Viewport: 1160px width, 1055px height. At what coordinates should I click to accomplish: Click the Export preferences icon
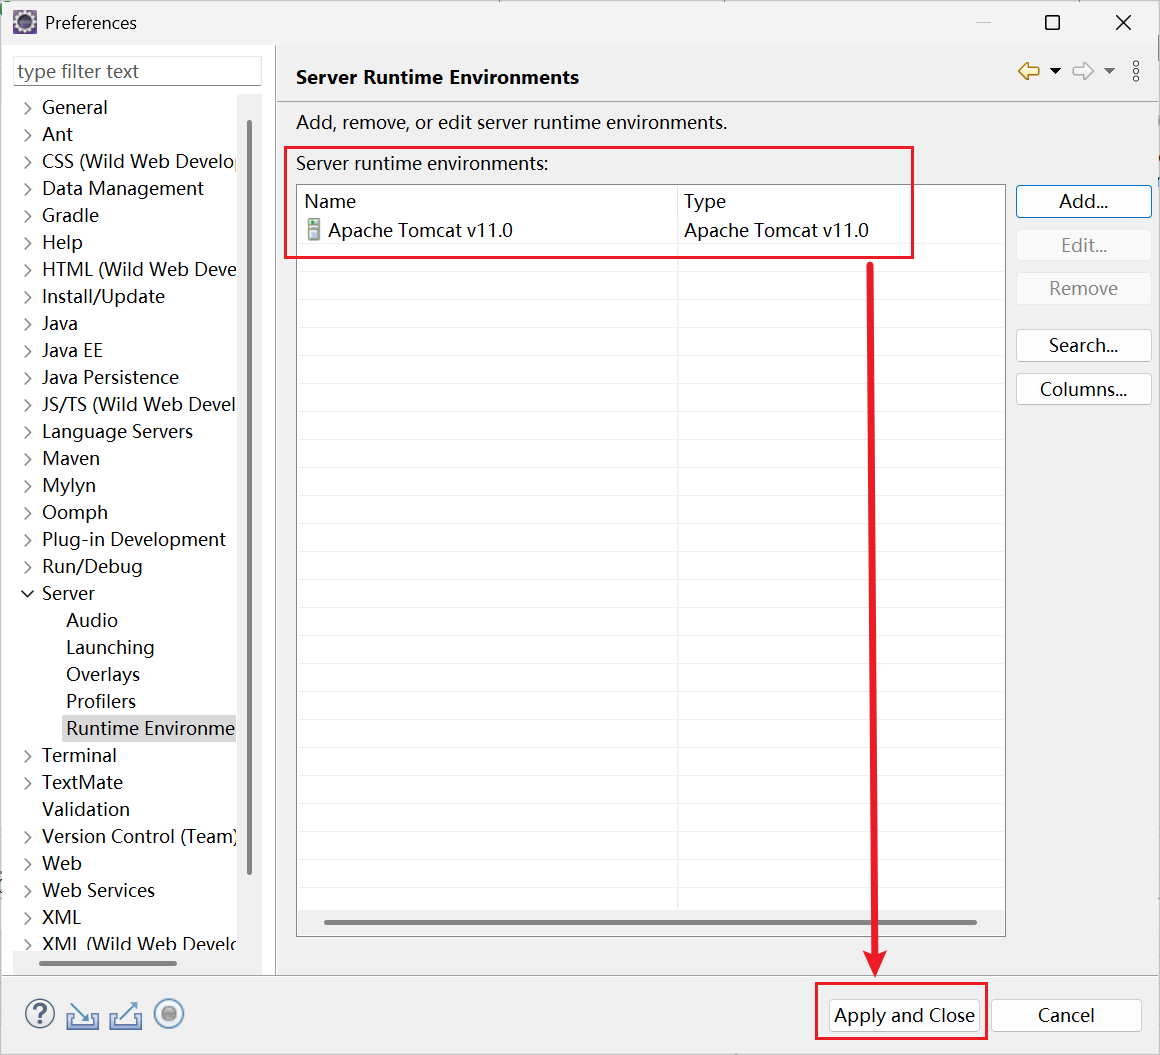pyautogui.click(x=126, y=1015)
